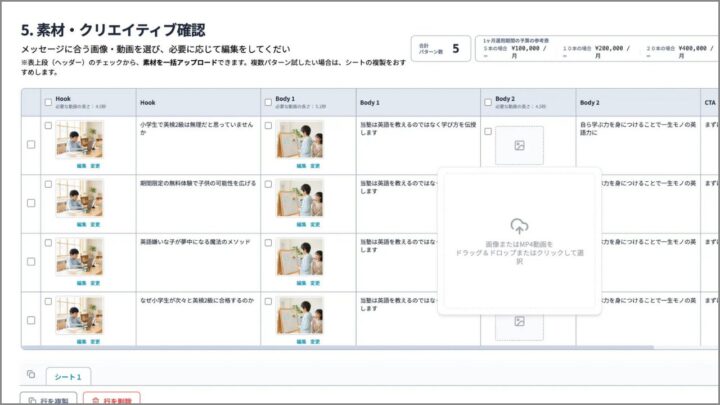Screen dimensions: 720x405
Task: Click the 行を複製 button
Action: click(x=48, y=400)
